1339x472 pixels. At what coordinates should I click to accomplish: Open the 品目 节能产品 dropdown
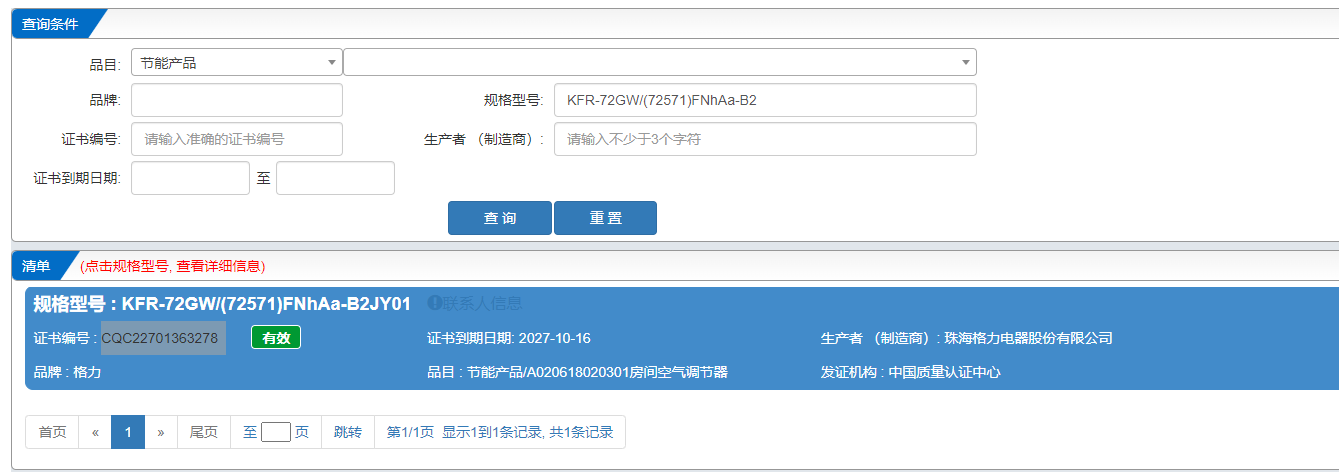click(236, 63)
